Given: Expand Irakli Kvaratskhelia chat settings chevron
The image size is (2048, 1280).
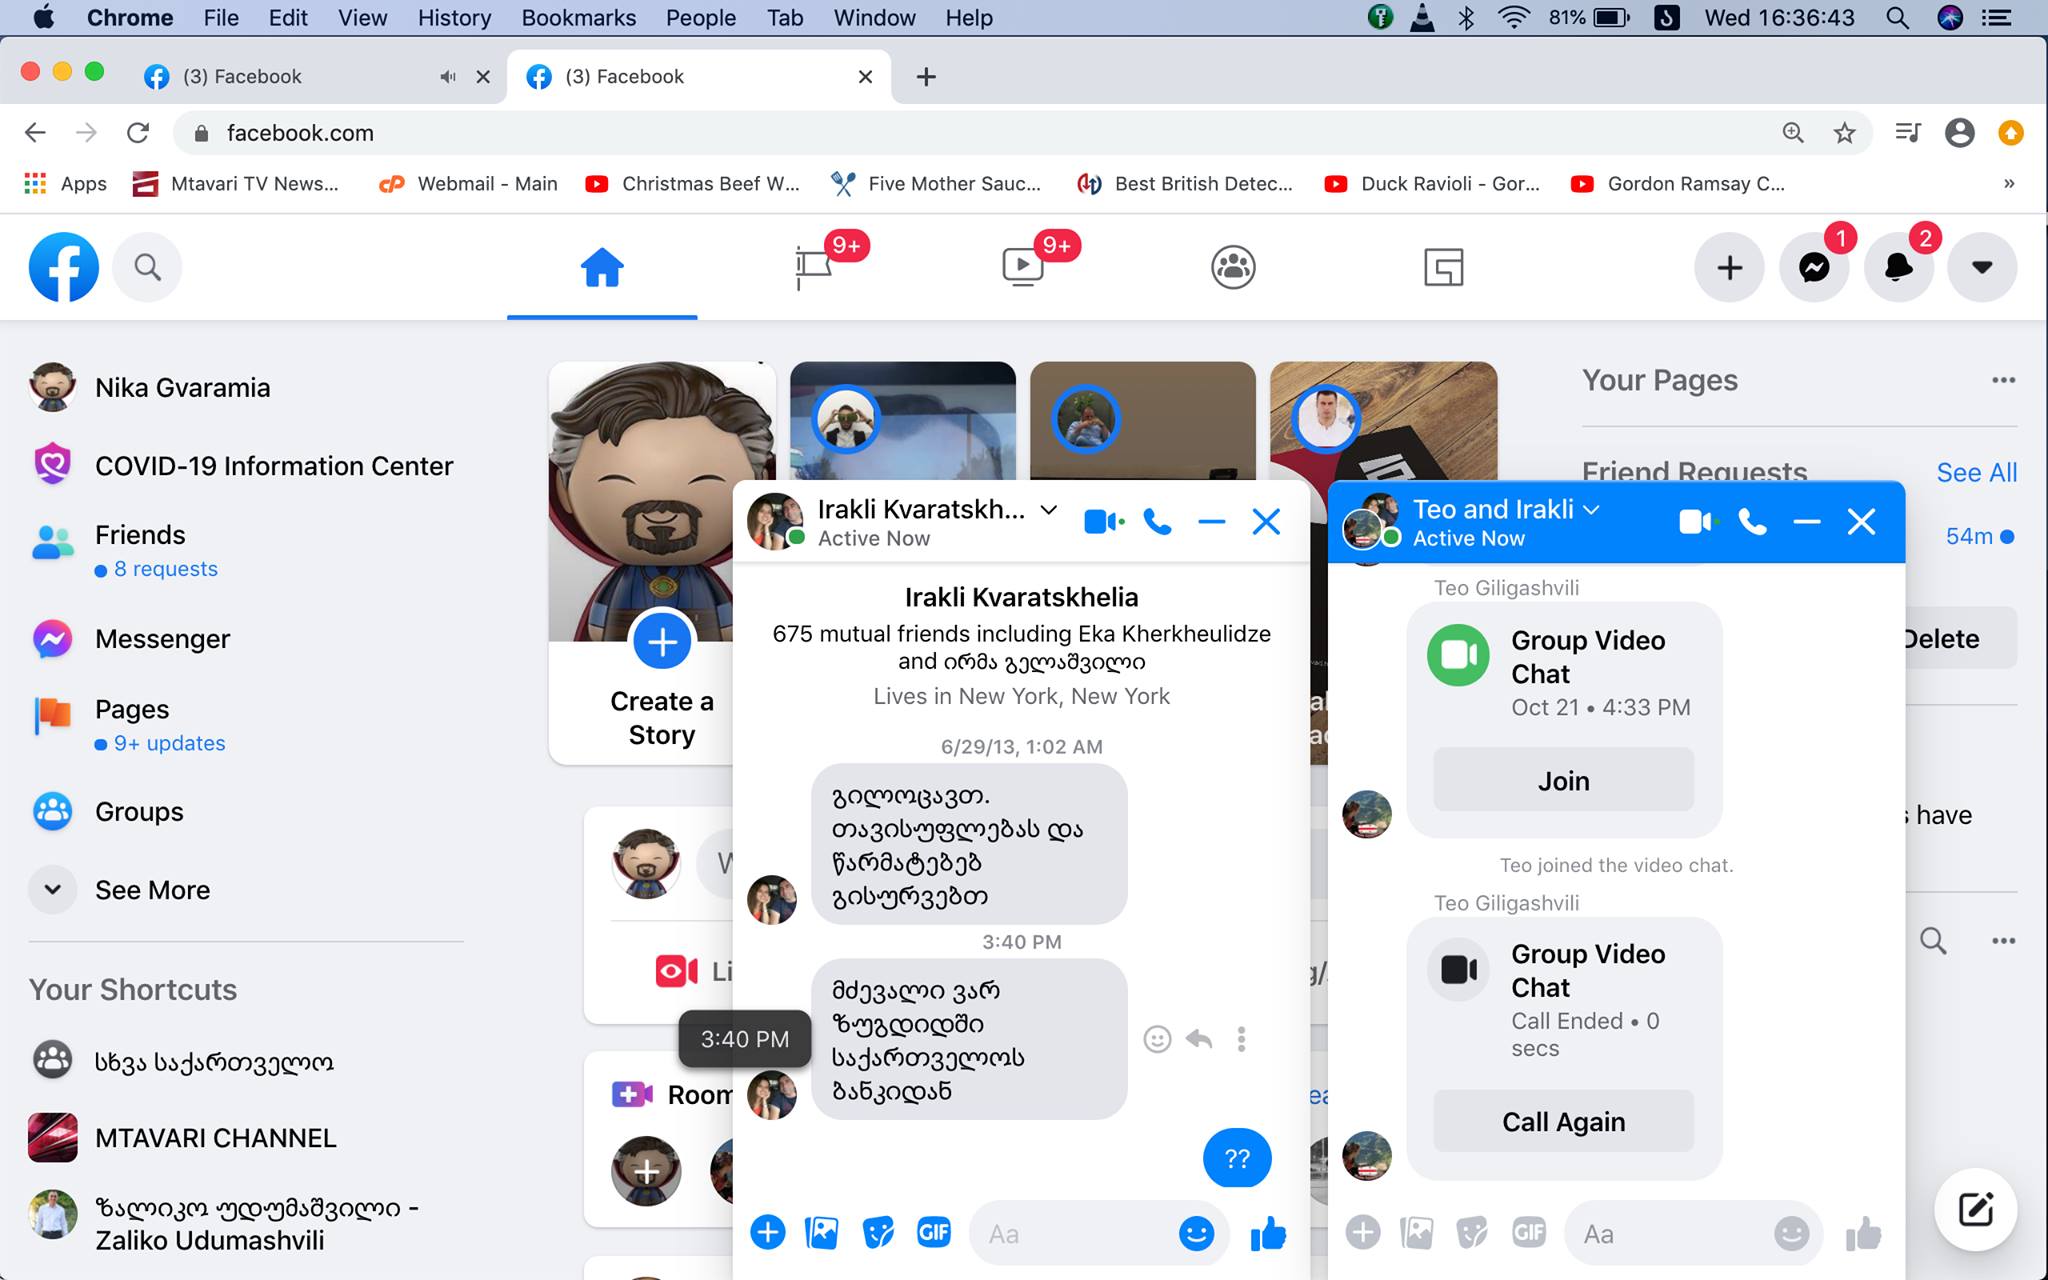Looking at the screenshot, I should (x=1048, y=510).
